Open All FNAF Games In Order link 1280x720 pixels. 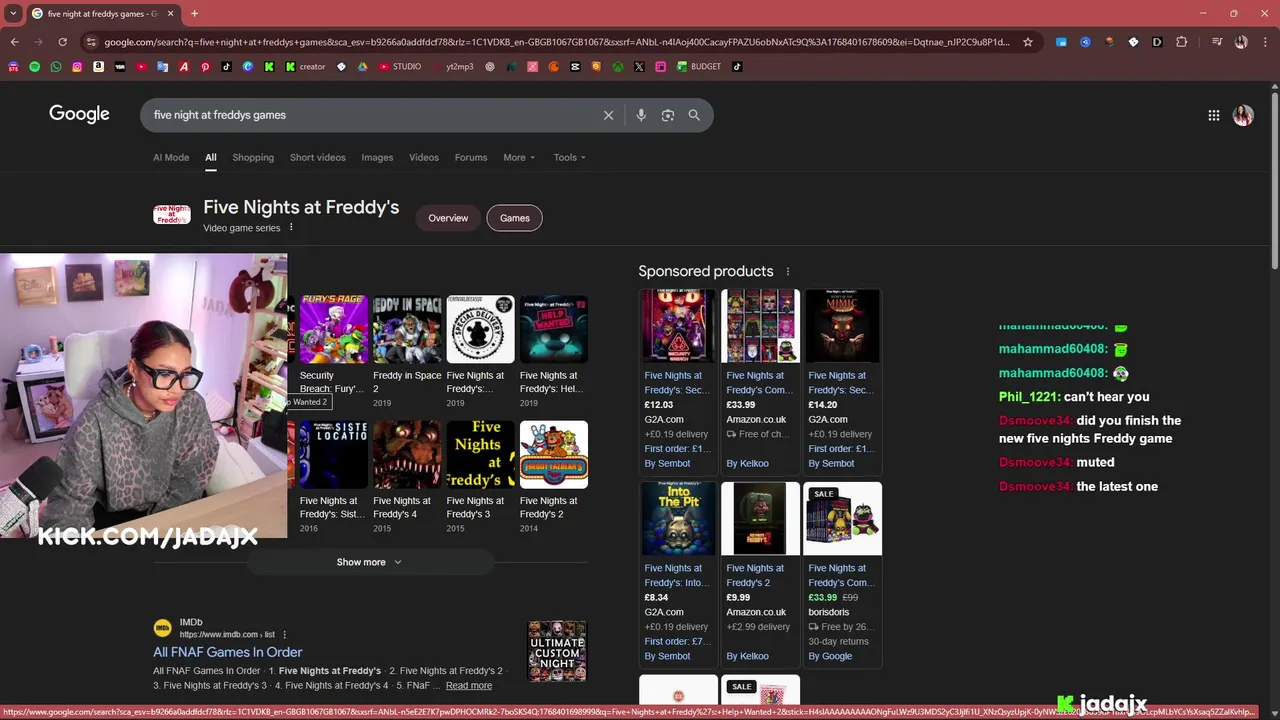[x=228, y=652]
